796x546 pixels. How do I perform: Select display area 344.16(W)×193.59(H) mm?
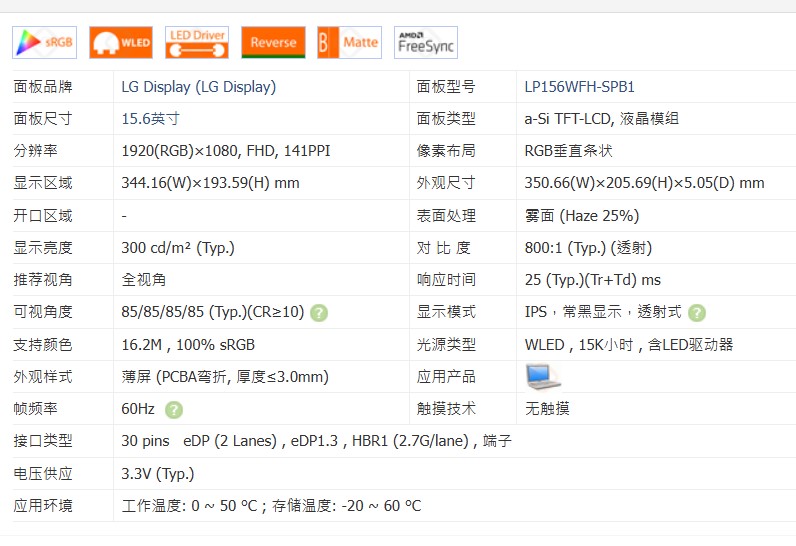(210, 183)
